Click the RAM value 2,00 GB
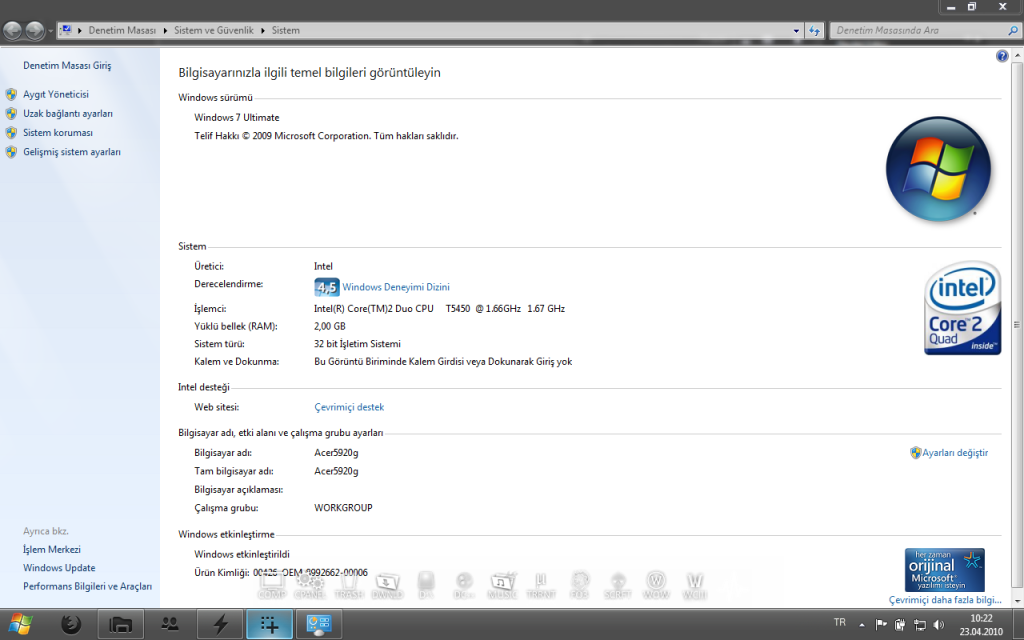Image resolution: width=1024 pixels, height=640 pixels. pyautogui.click(x=330, y=326)
